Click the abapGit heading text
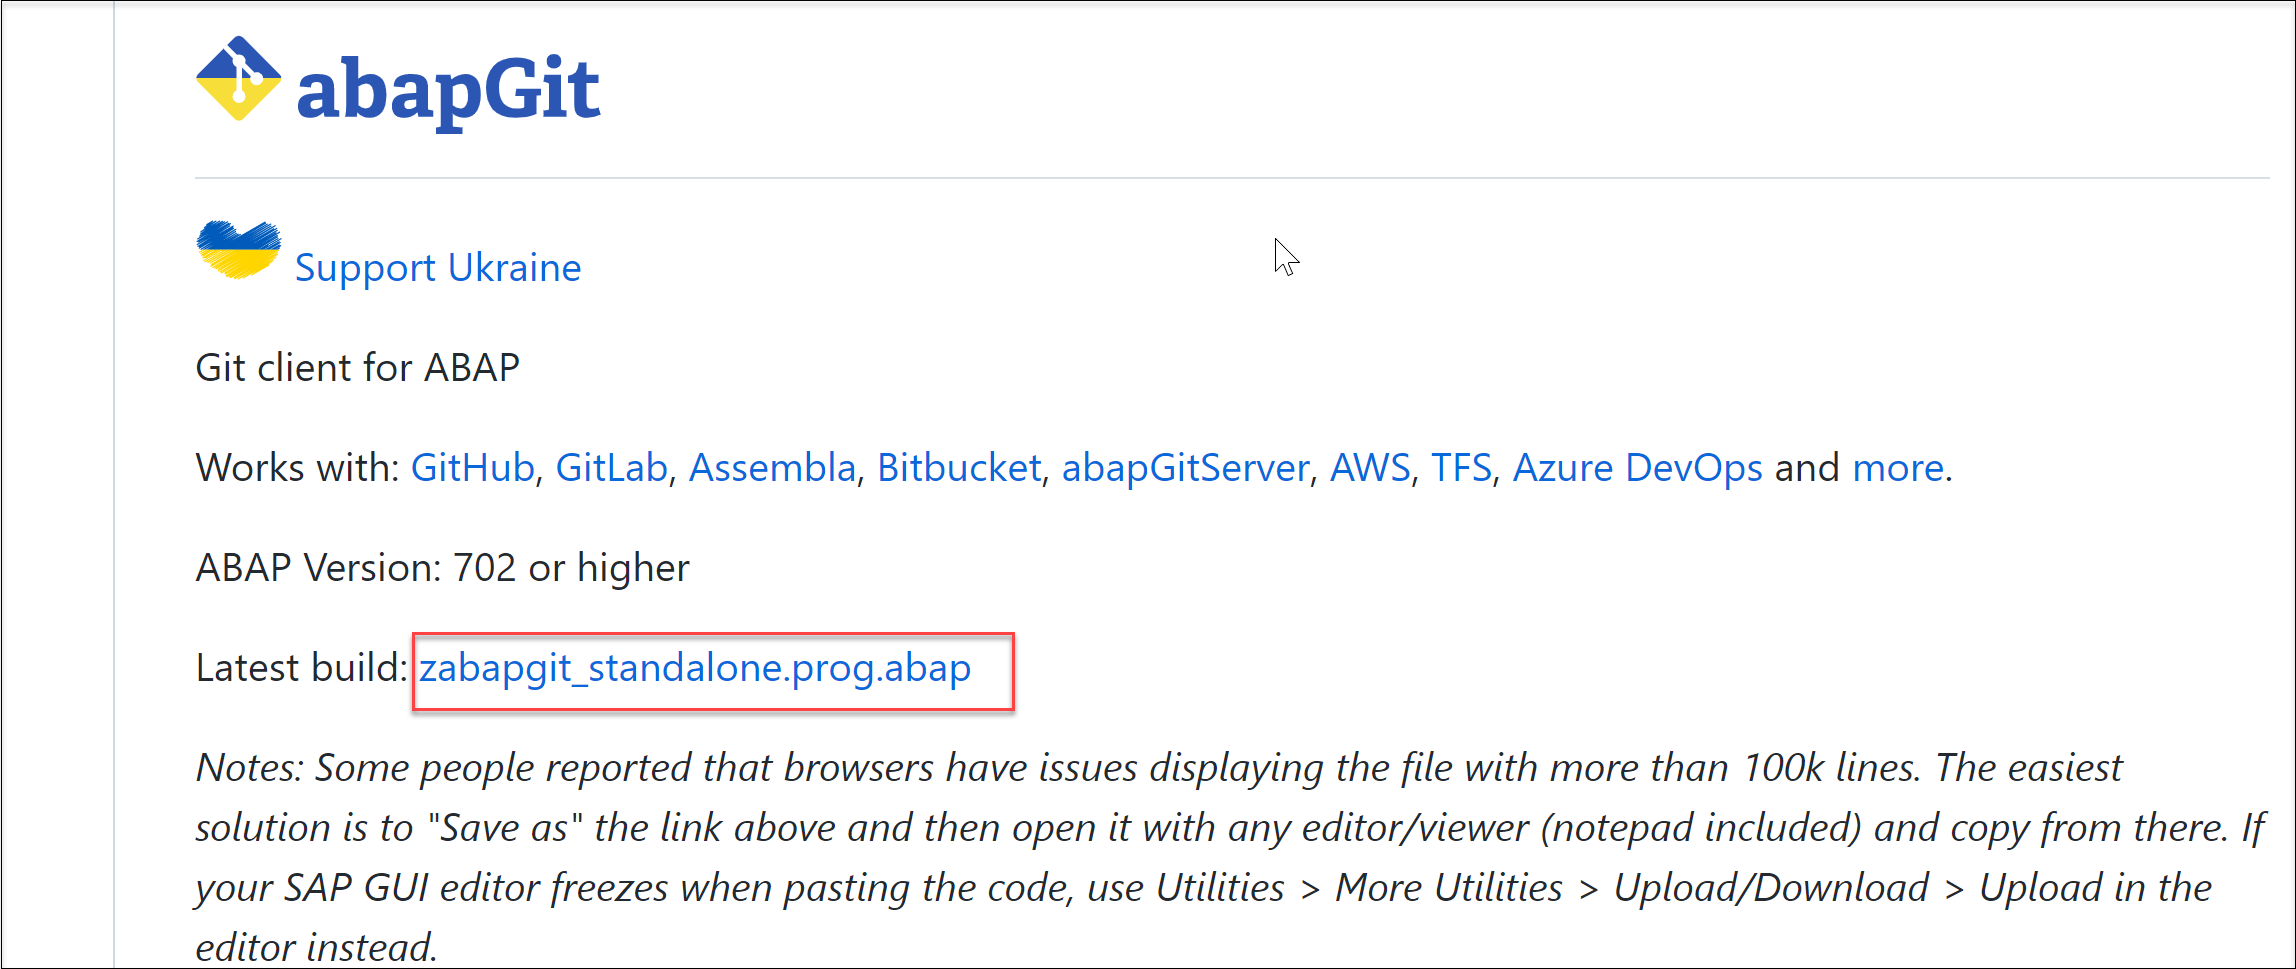2296x969 pixels. tap(448, 89)
